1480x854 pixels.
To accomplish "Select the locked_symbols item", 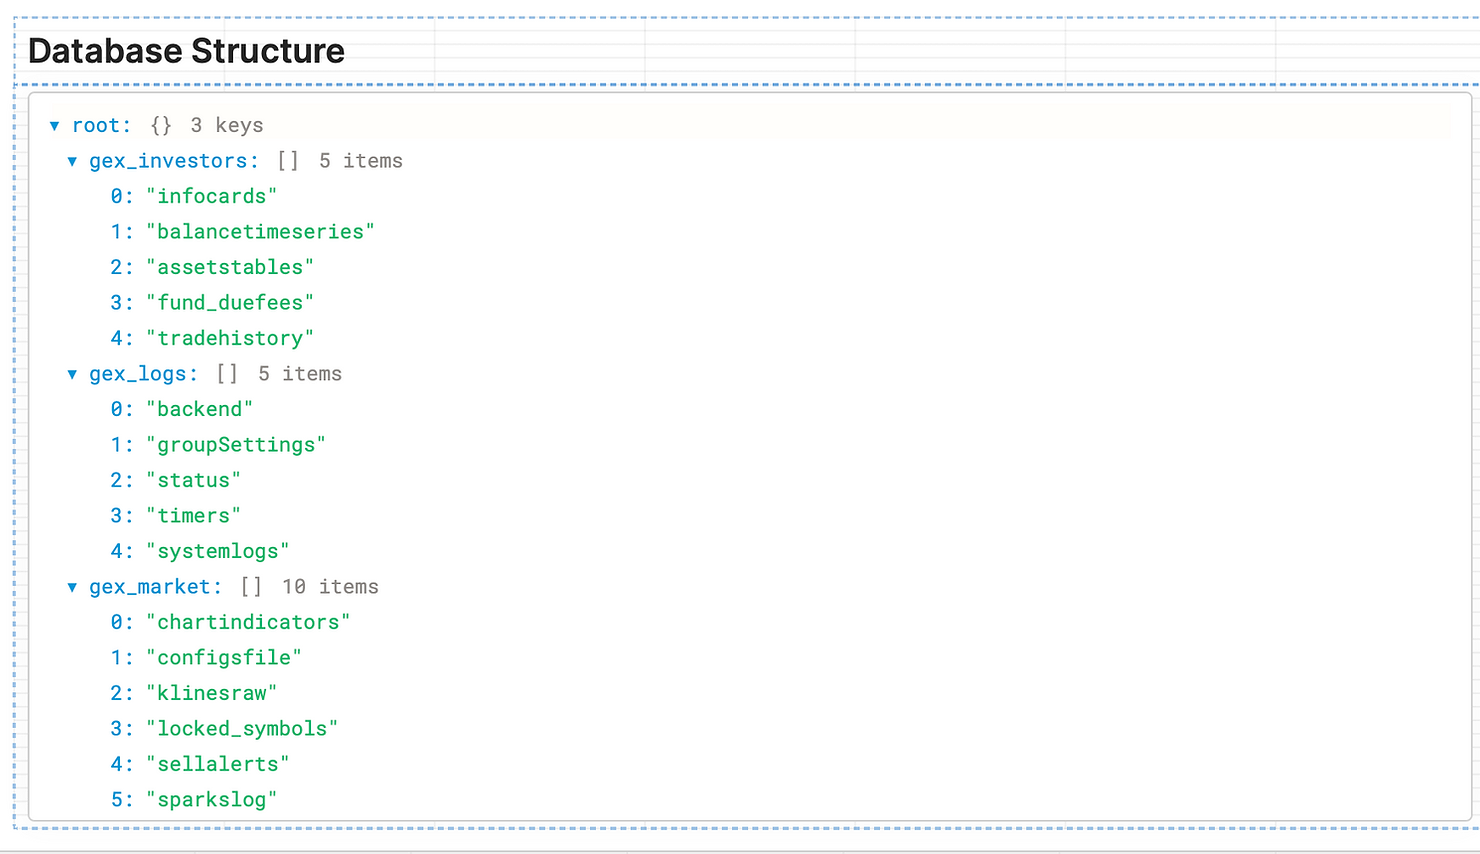I will click(243, 728).
